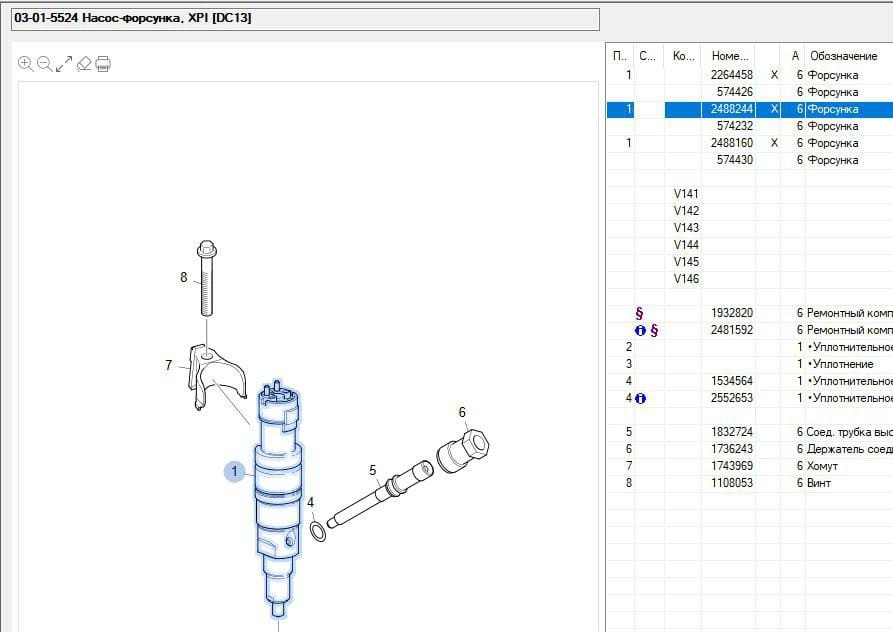Select variant code V146 entry
This screenshot has width=893, height=632.
point(686,279)
